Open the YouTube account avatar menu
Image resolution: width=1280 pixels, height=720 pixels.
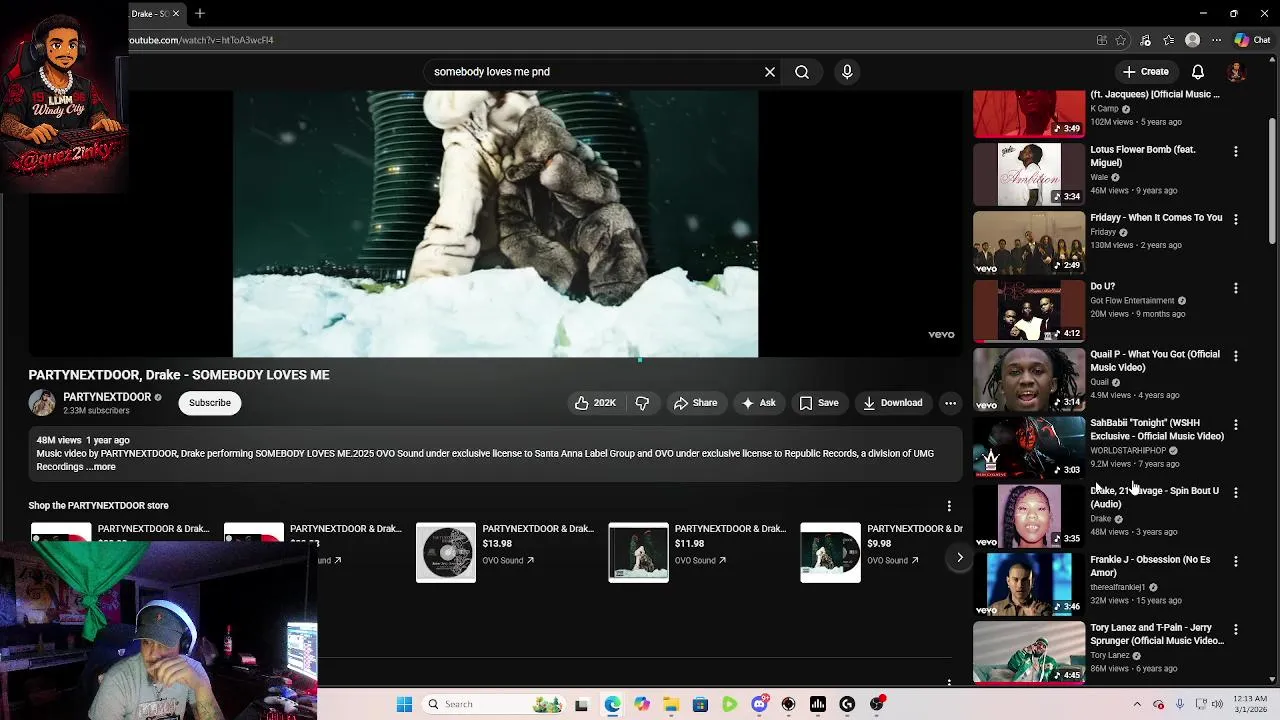pos(1237,72)
